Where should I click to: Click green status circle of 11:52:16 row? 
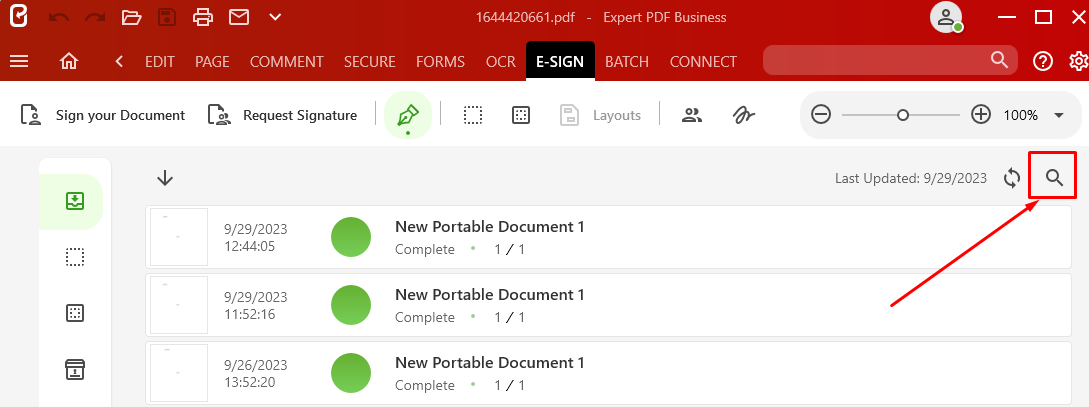tap(351, 305)
